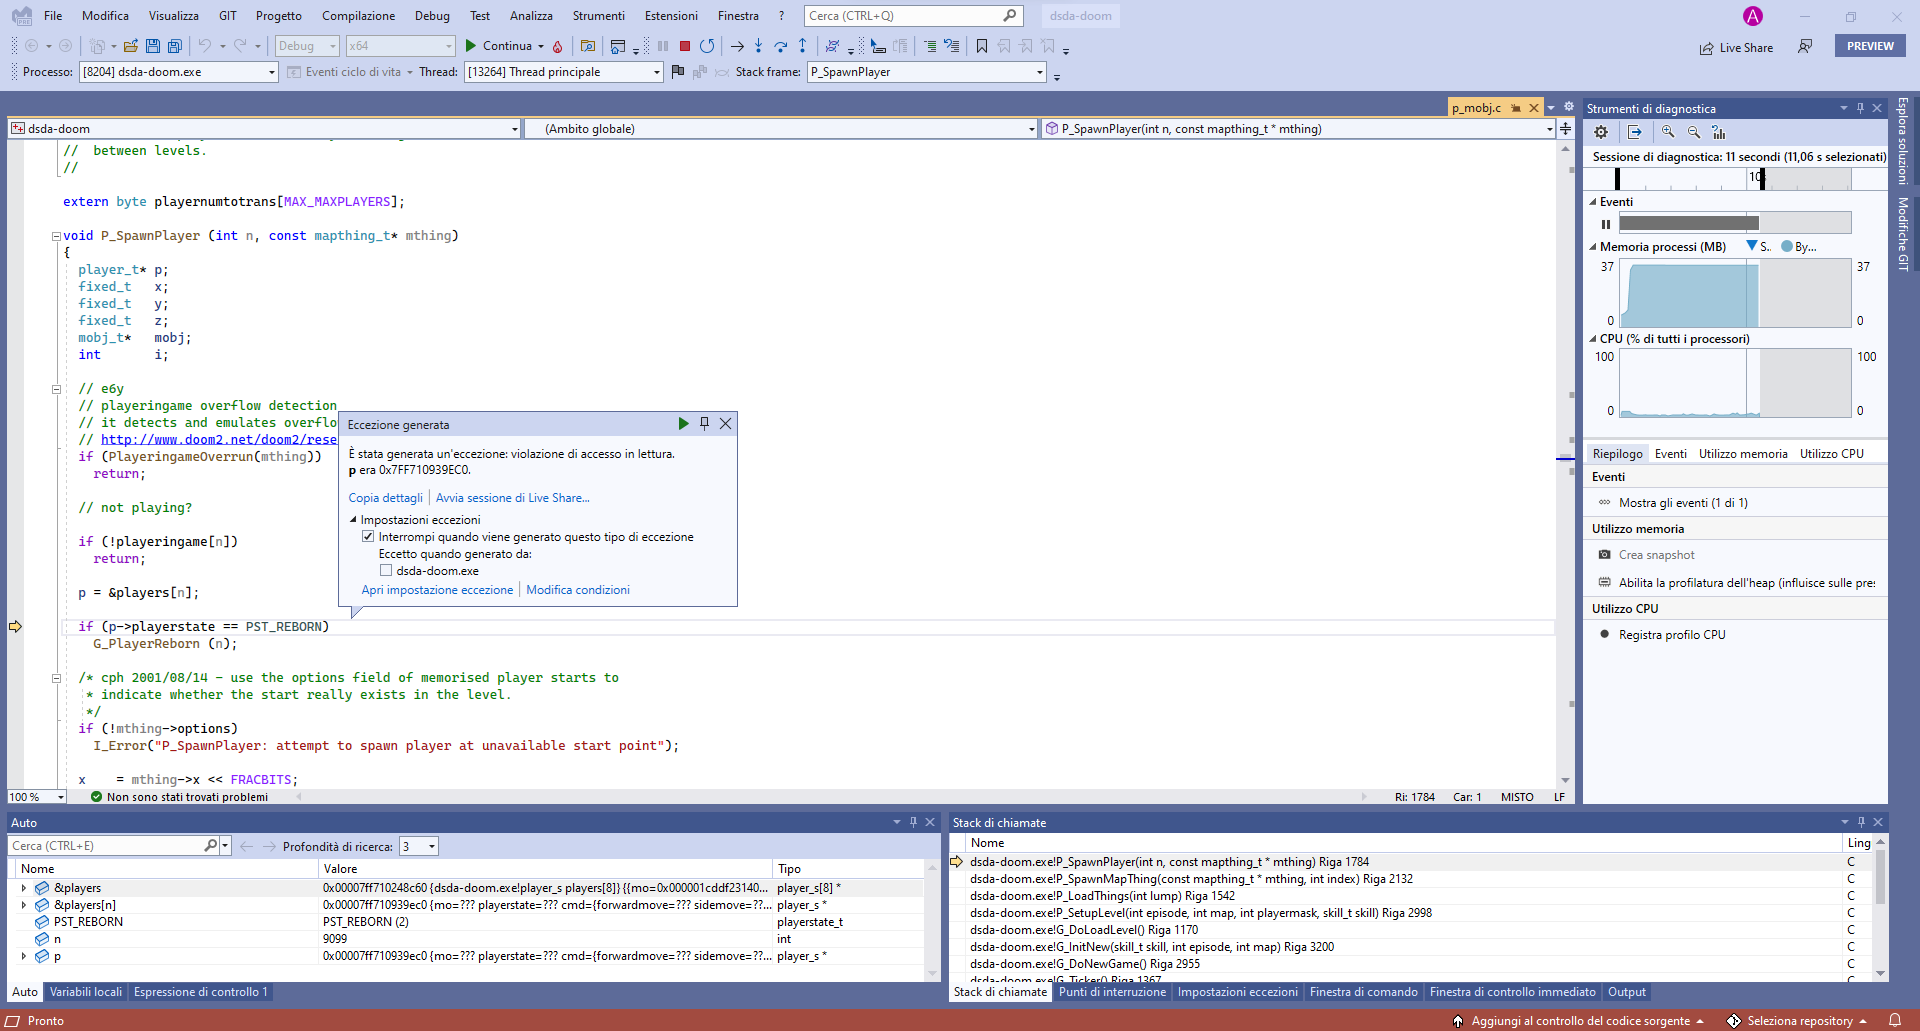Click the 'Copia dettagli' link

[385, 498]
